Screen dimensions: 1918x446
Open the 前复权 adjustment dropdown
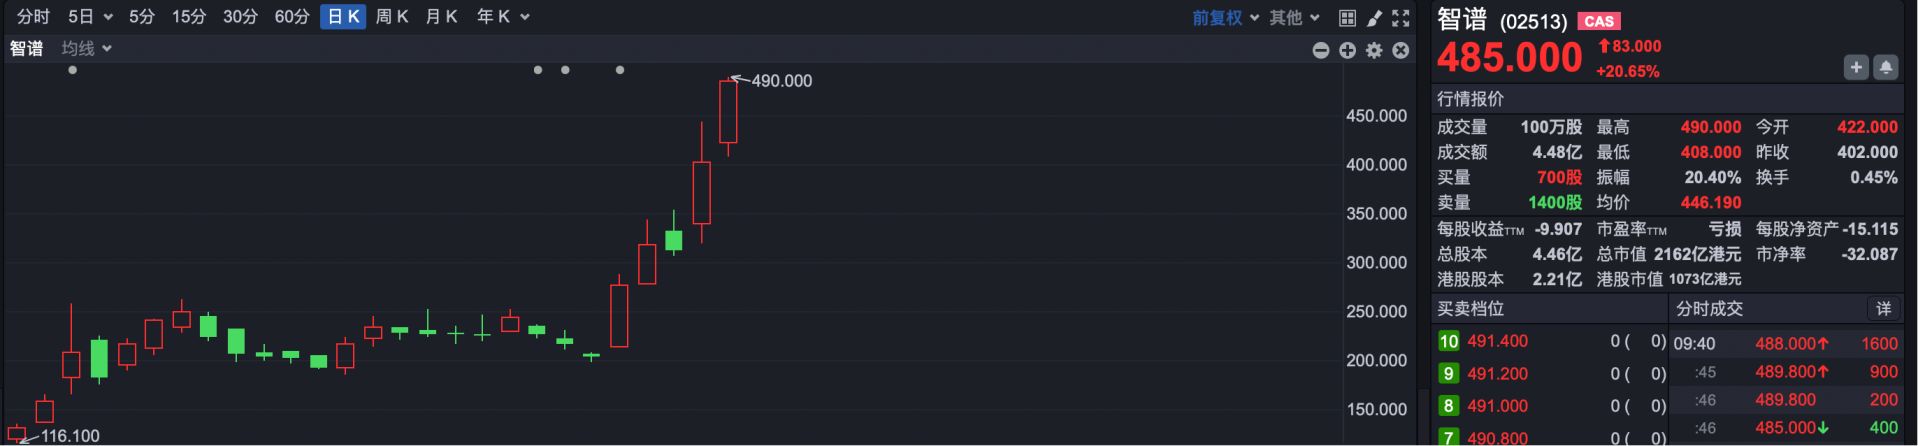click(x=1225, y=17)
